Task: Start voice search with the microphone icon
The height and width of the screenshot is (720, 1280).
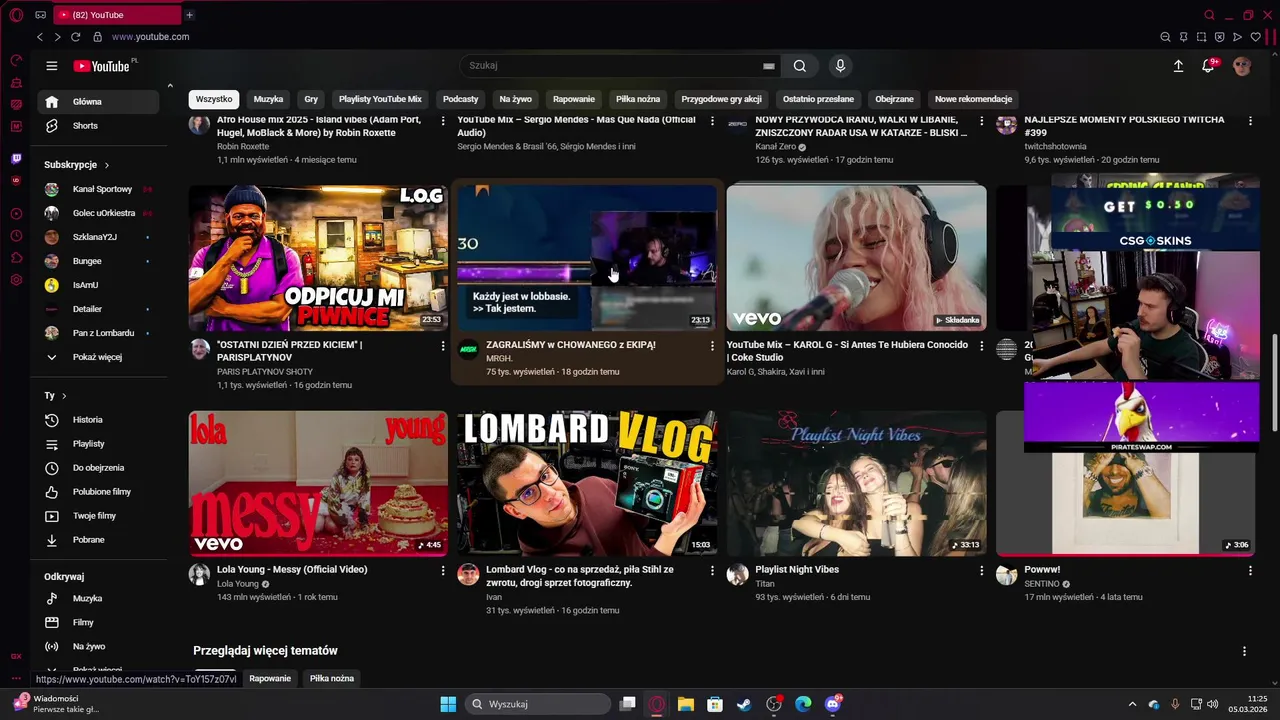Action: pyautogui.click(x=840, y=66)
